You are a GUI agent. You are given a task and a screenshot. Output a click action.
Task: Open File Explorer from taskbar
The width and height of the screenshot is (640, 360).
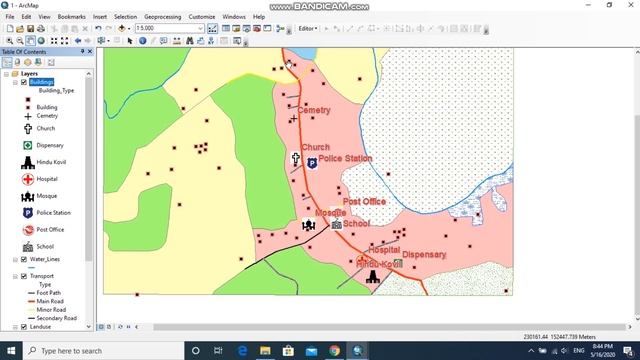click(265, 351)
